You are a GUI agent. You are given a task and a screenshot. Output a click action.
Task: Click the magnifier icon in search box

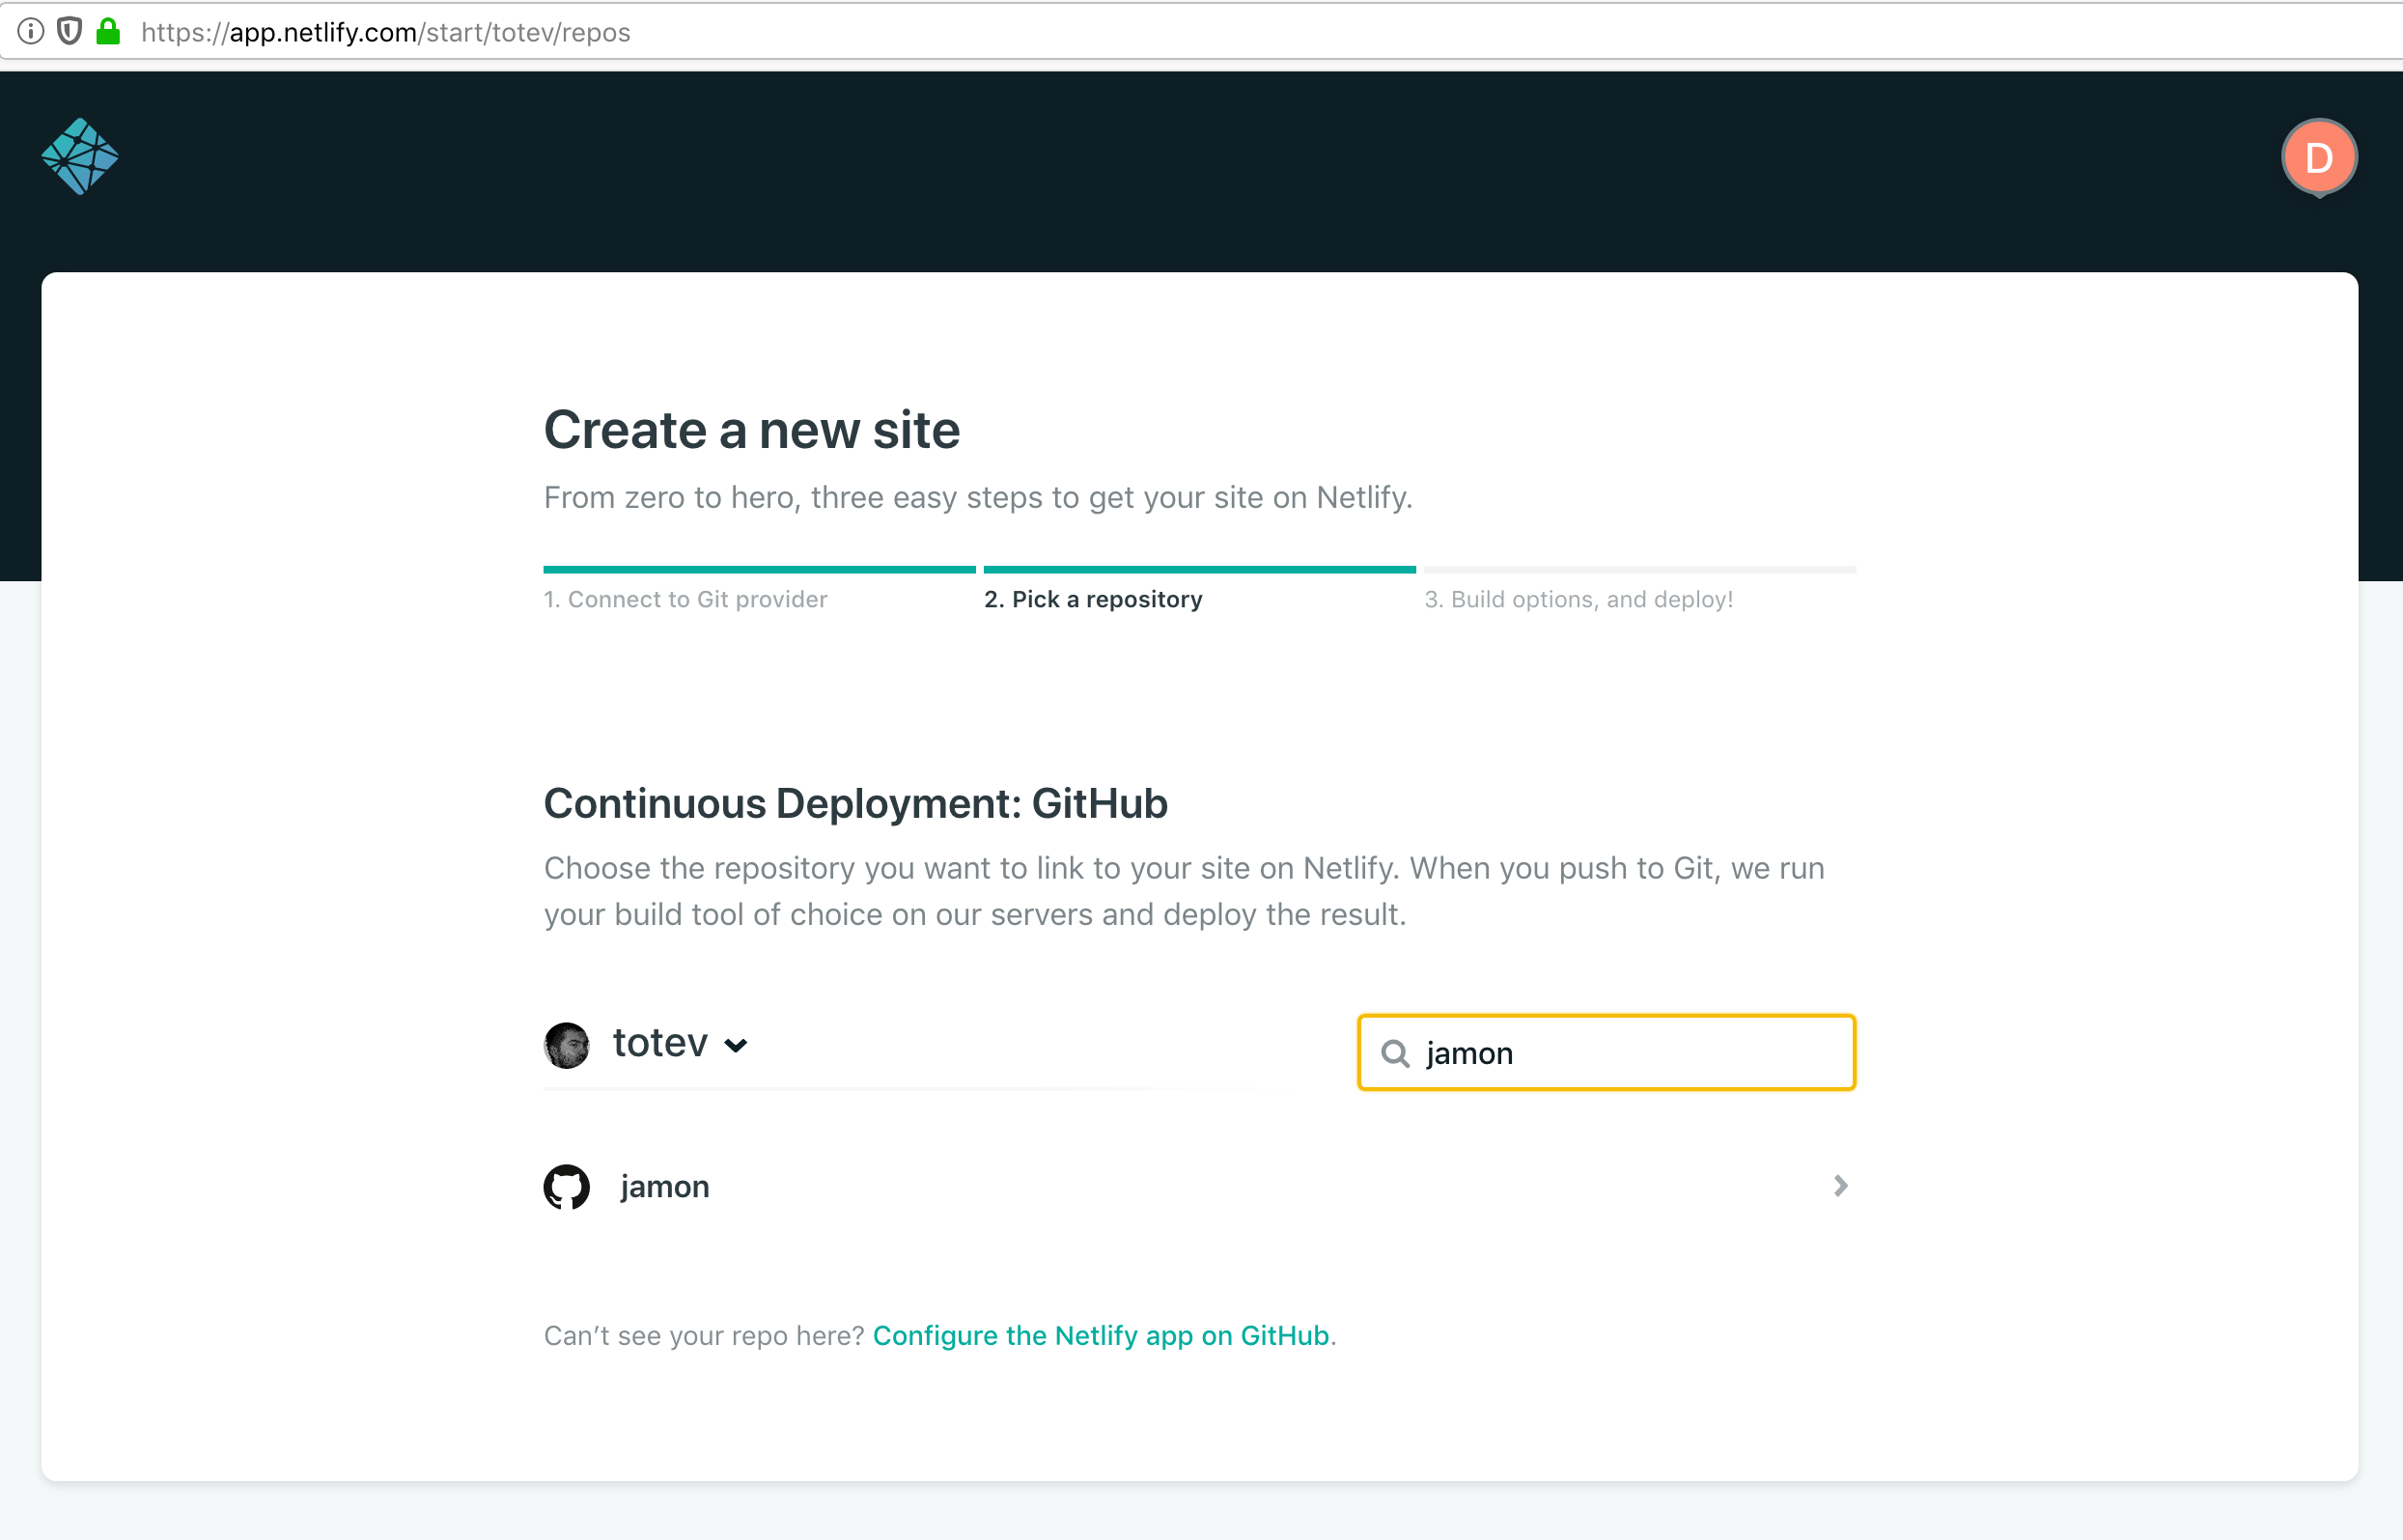(1395, 1053)
